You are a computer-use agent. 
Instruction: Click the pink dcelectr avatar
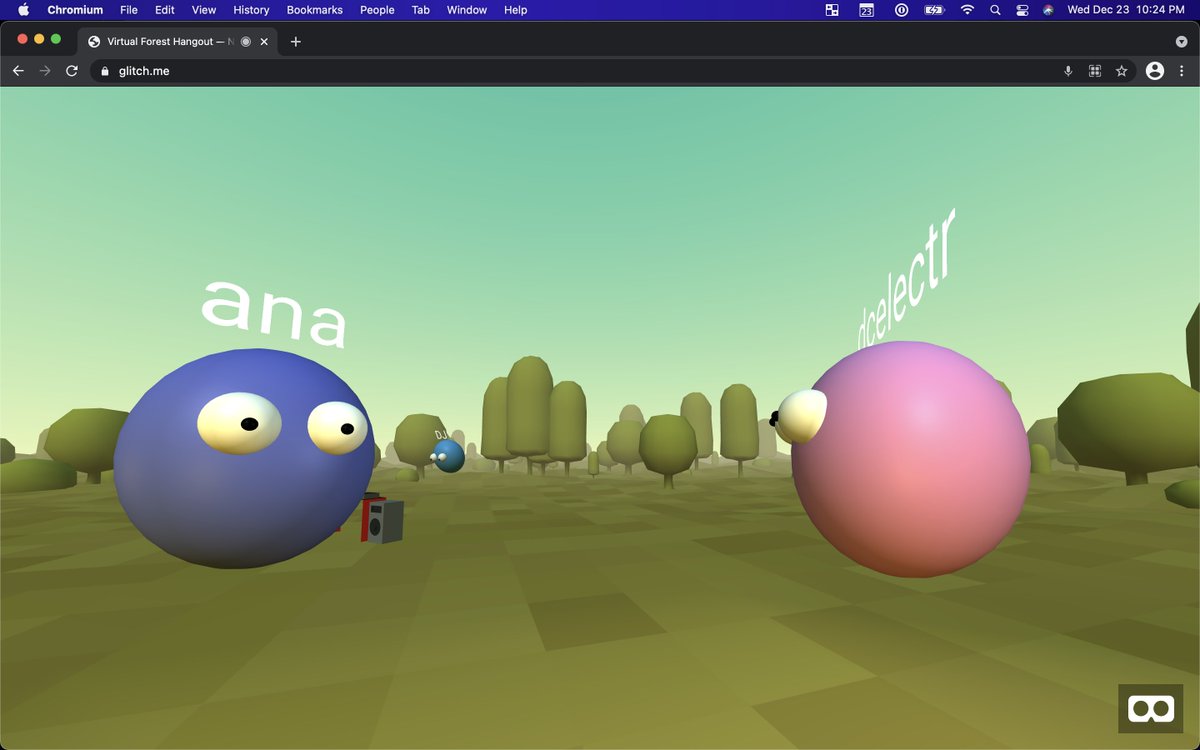click(x=909, y=460)
